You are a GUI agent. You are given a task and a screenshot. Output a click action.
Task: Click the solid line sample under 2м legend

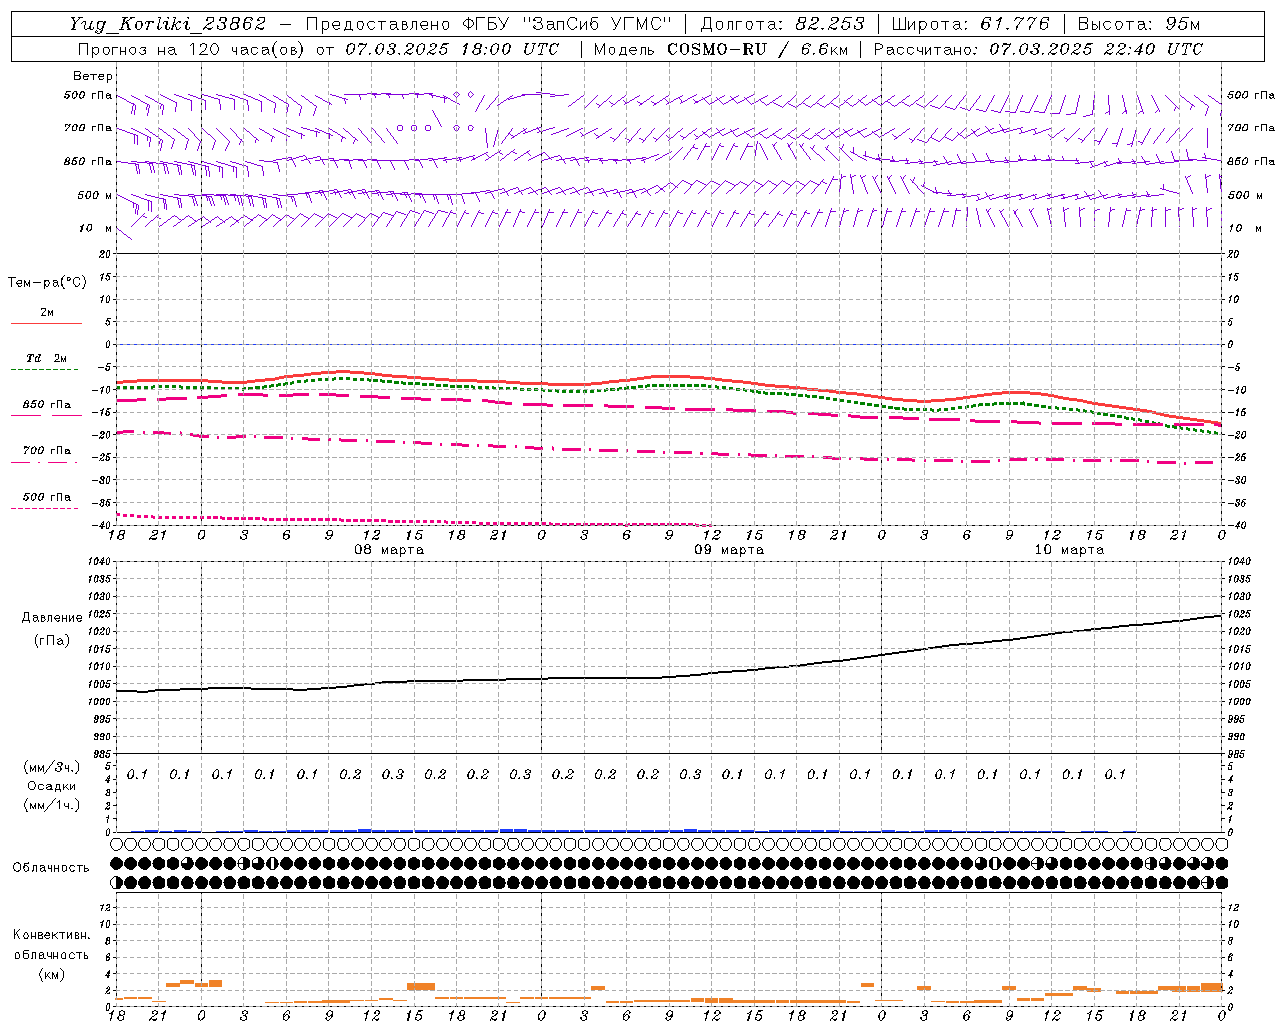pos(46,324)
